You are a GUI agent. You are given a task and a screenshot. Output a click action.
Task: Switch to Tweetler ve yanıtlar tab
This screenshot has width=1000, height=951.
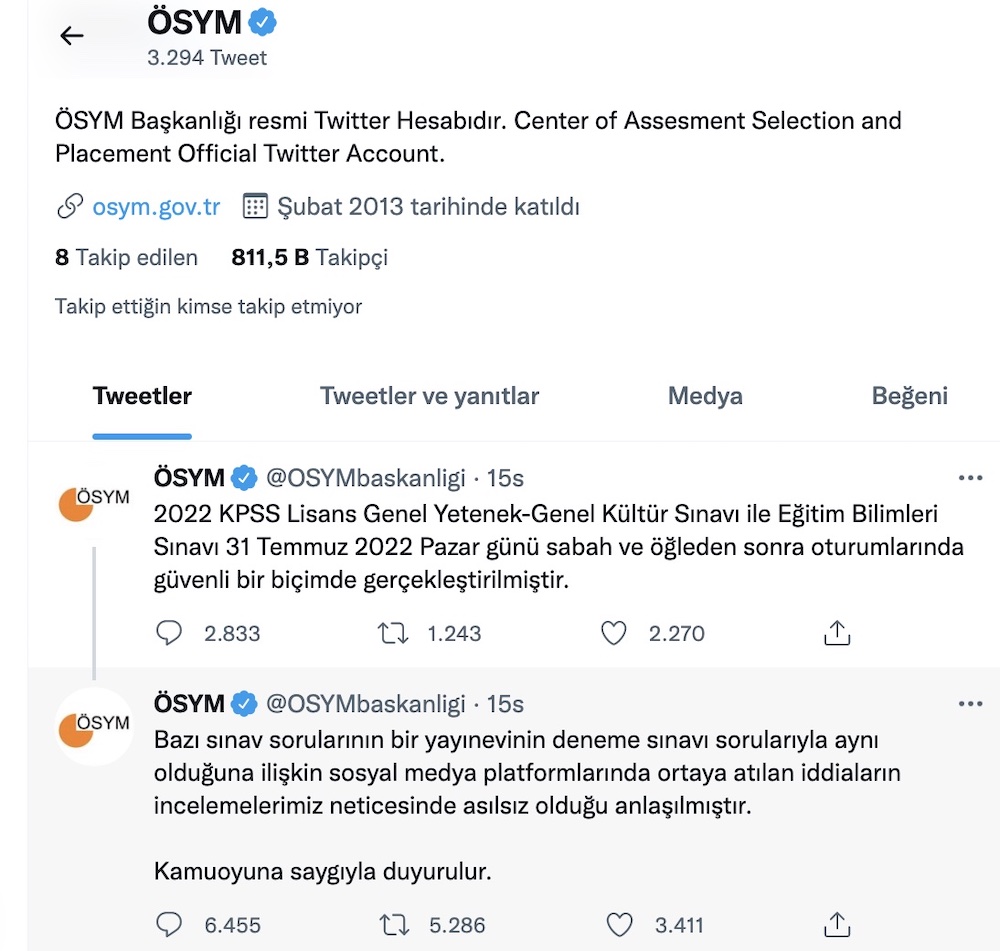pyautogui.click(x=429, y=396)
